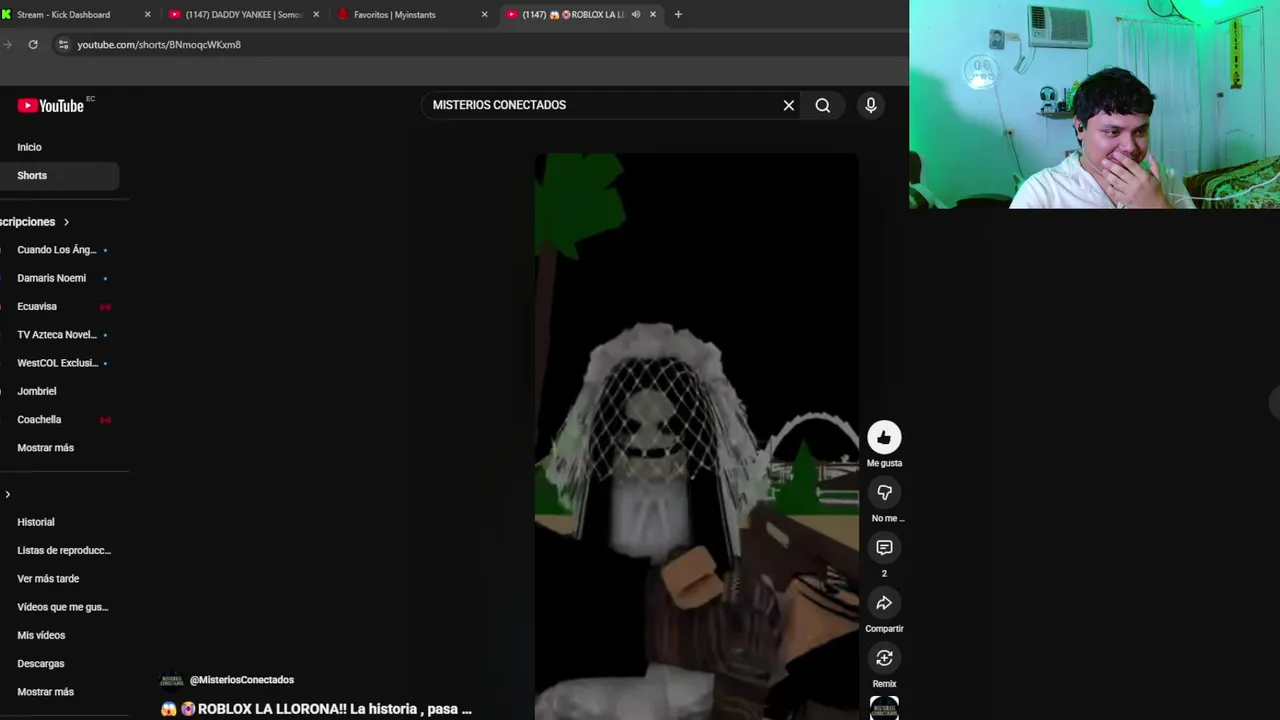This screenshot has height=720, width=1280.
Task: Expand Suscripciones section chevron
Action: (66, 222)
